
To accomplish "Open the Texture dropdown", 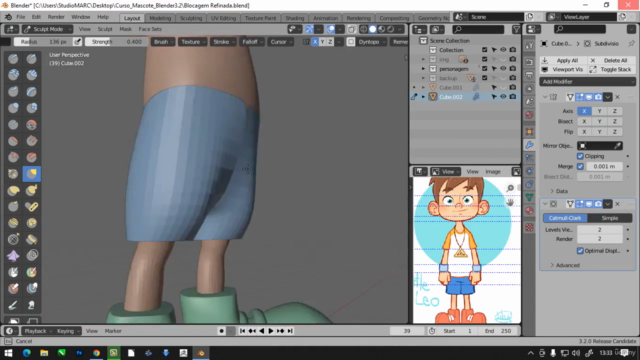I will [x=193, y=42].
